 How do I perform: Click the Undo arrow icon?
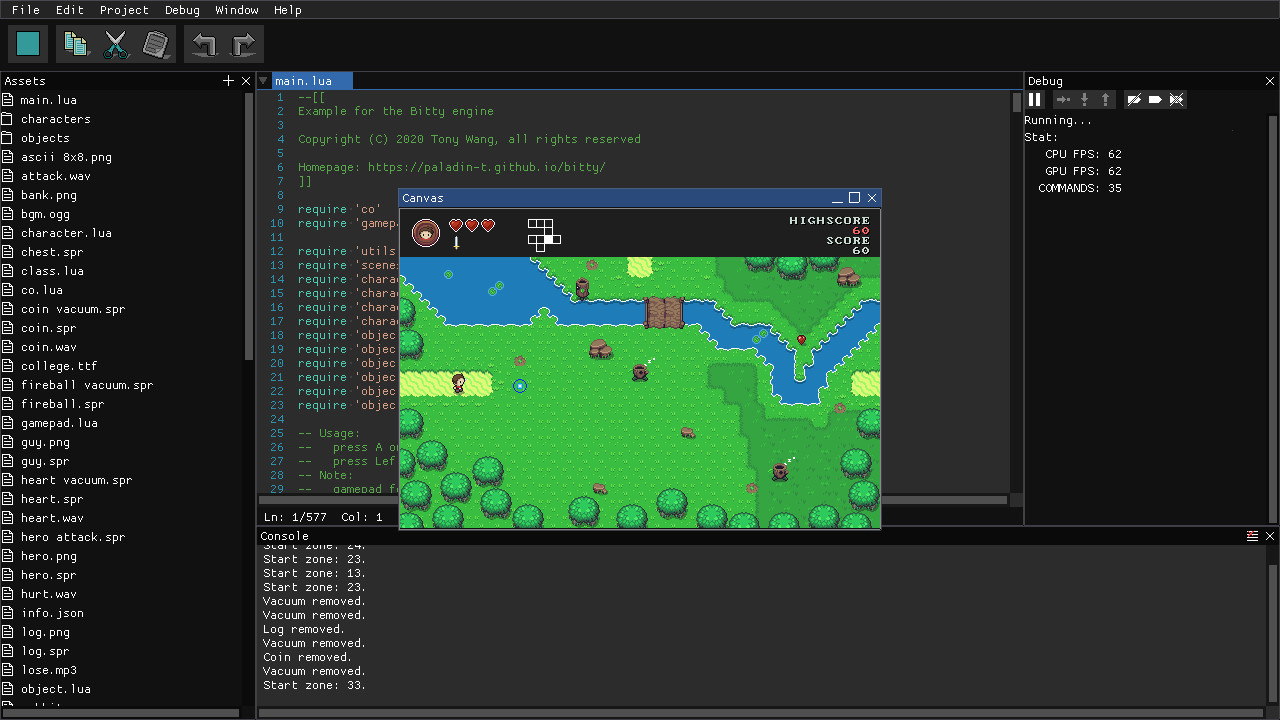point(204,43)
